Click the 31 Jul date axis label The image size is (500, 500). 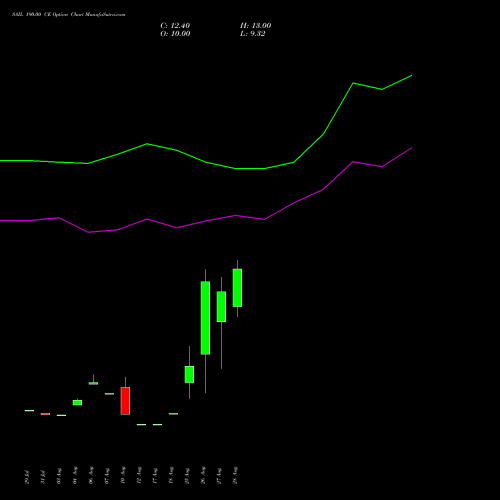pos(43,477)
